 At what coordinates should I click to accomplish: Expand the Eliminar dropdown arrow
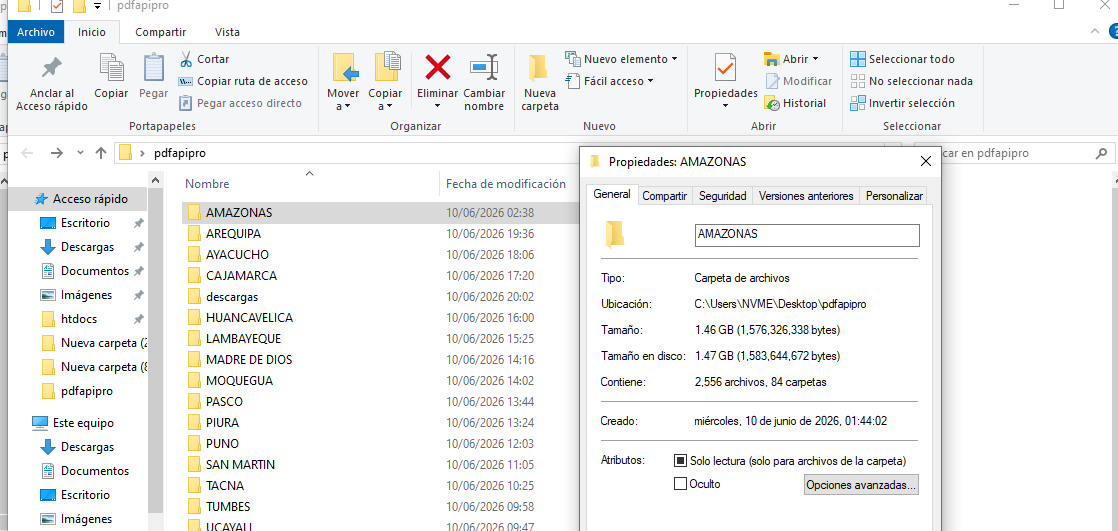(x=438, y=106)
